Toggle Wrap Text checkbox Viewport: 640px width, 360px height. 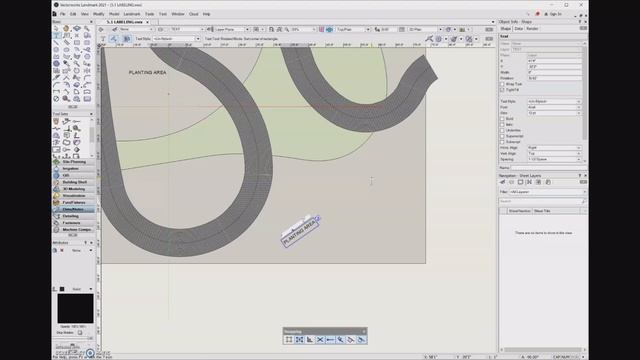coord(502,84)
